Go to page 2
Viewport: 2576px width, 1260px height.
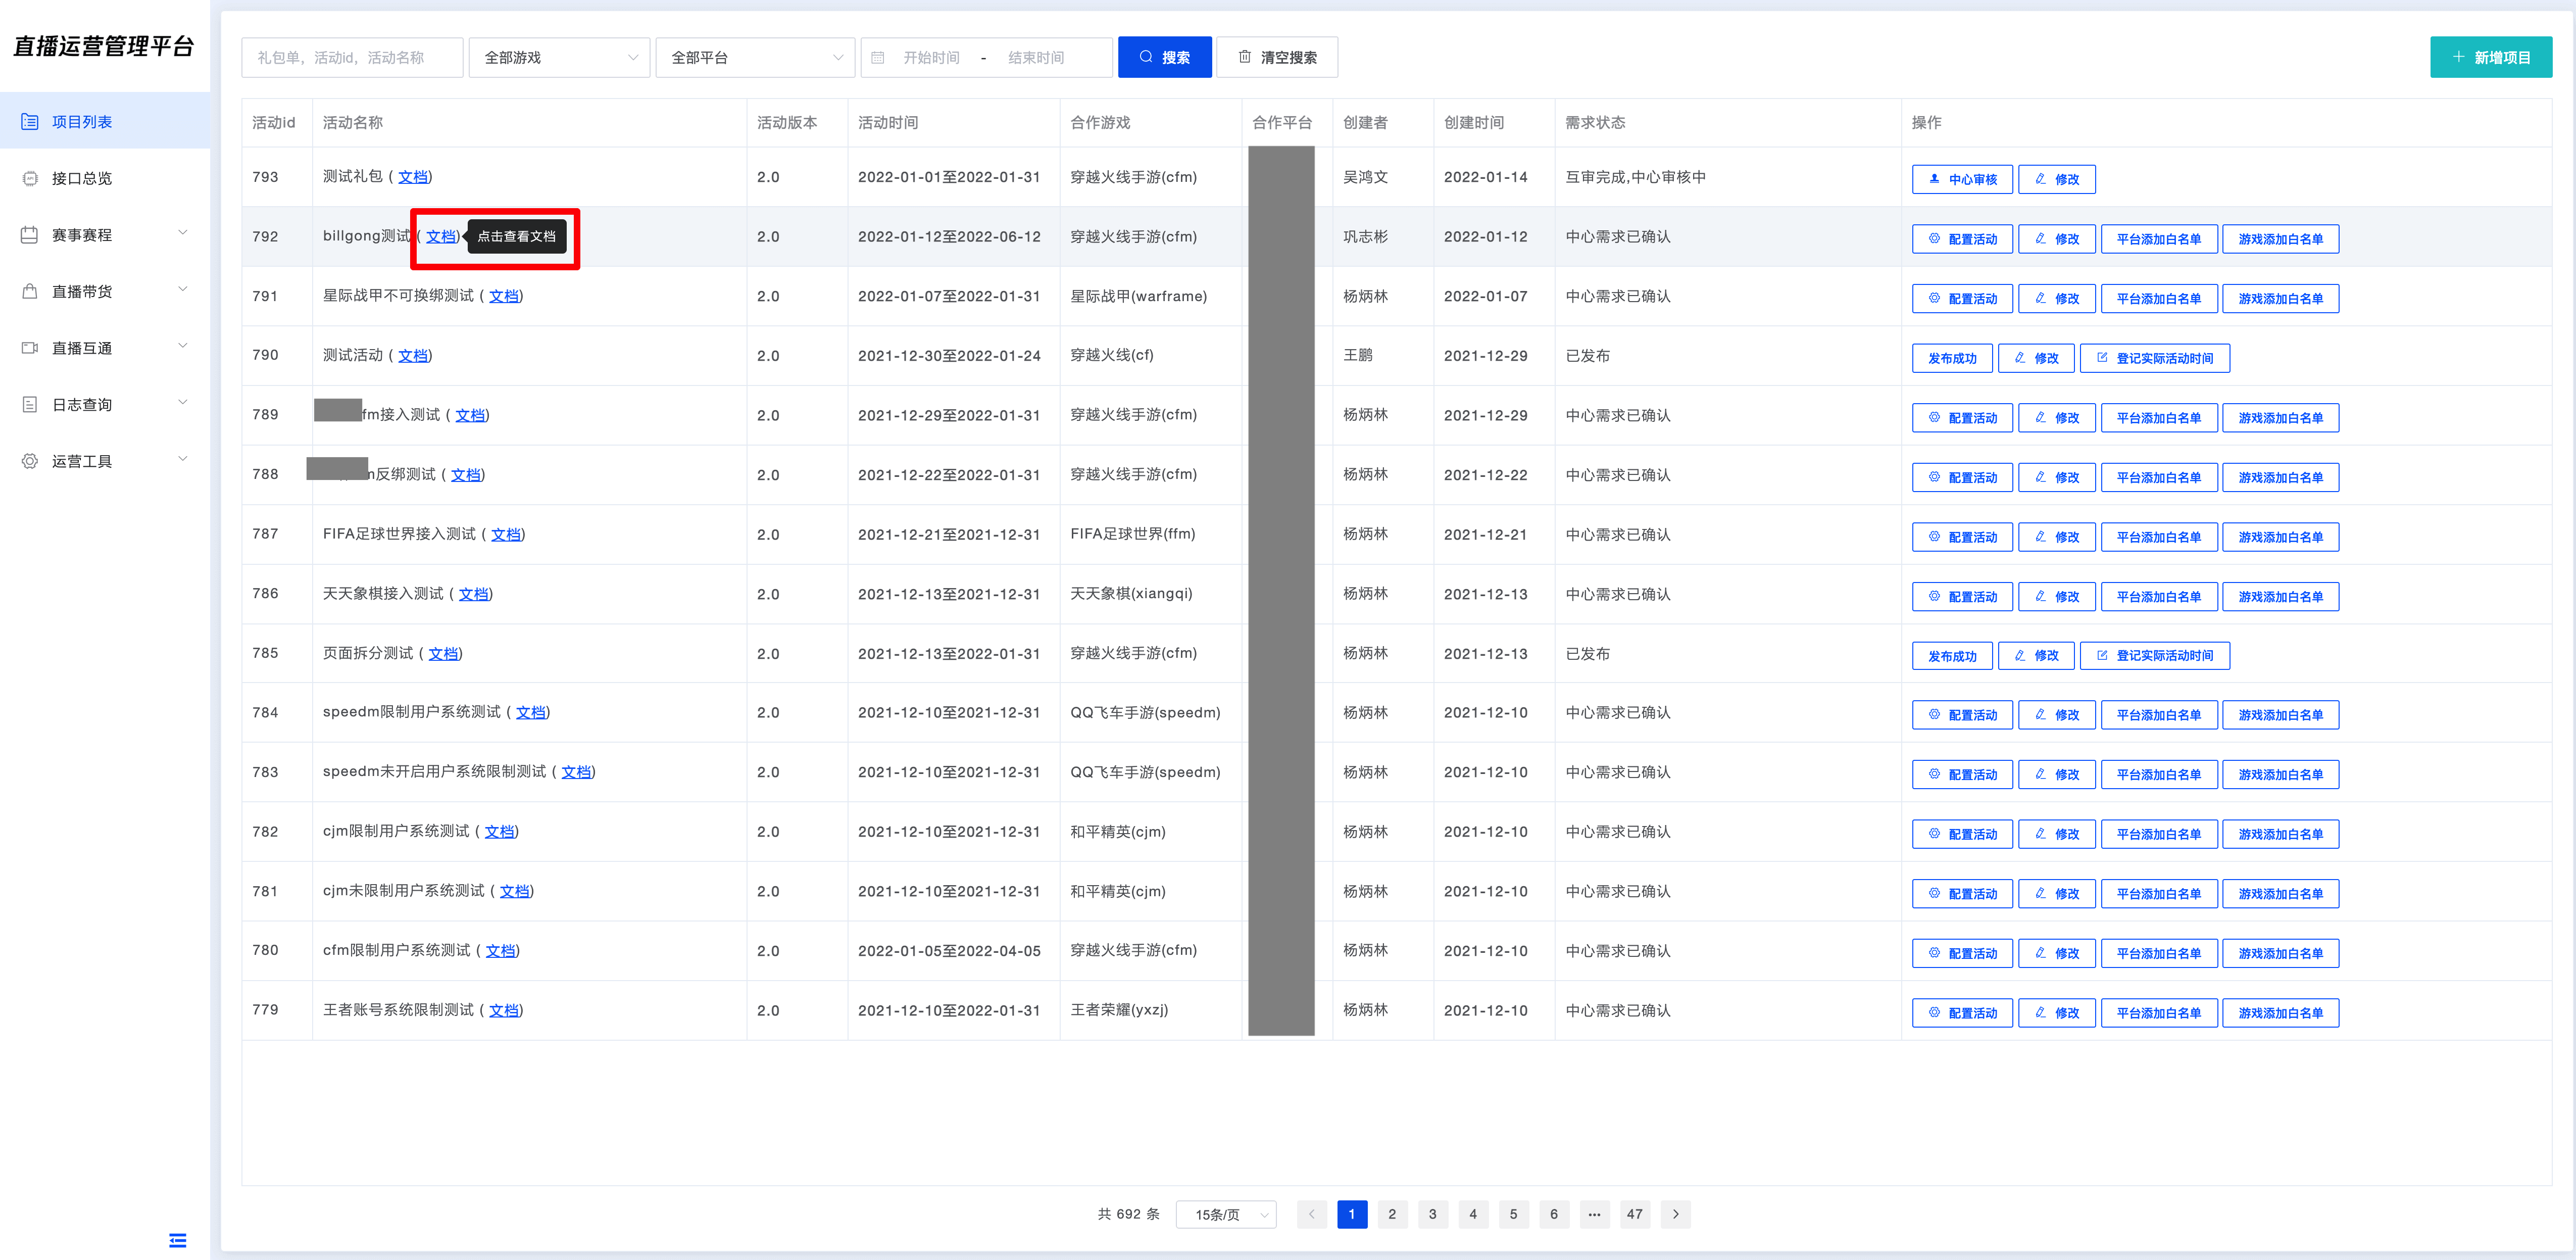click(1392, 1214)
